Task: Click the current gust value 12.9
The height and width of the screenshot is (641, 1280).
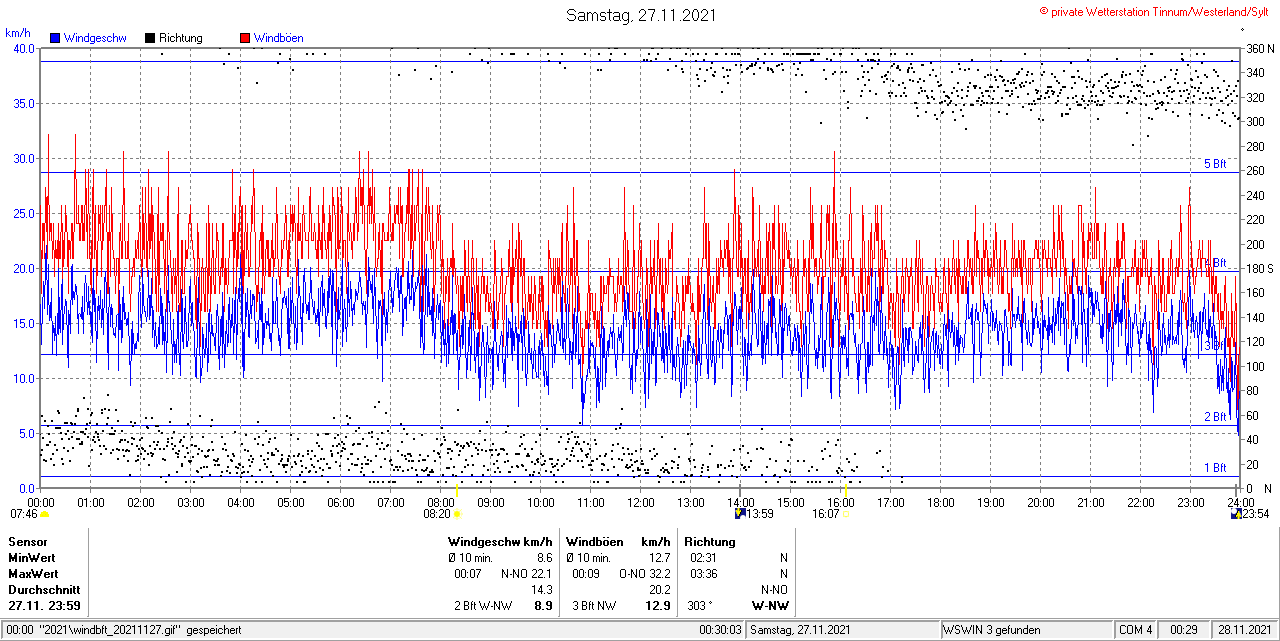Action: point(658,605)
